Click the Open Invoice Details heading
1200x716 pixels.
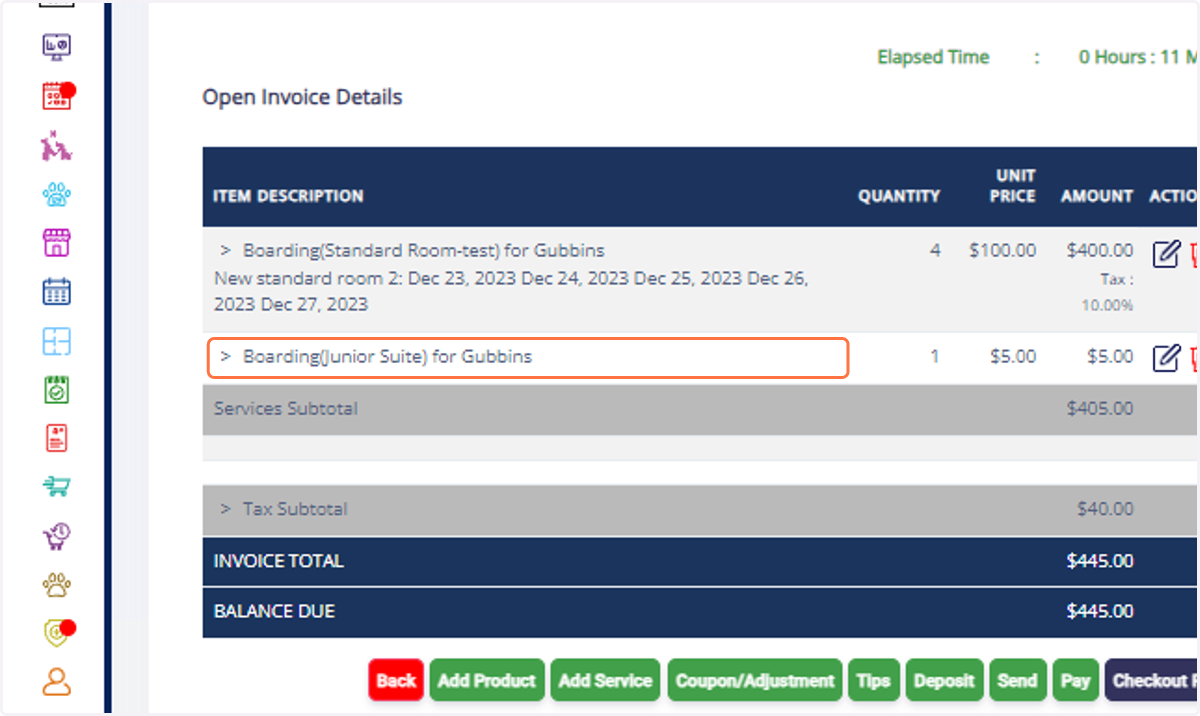(302, 97)
